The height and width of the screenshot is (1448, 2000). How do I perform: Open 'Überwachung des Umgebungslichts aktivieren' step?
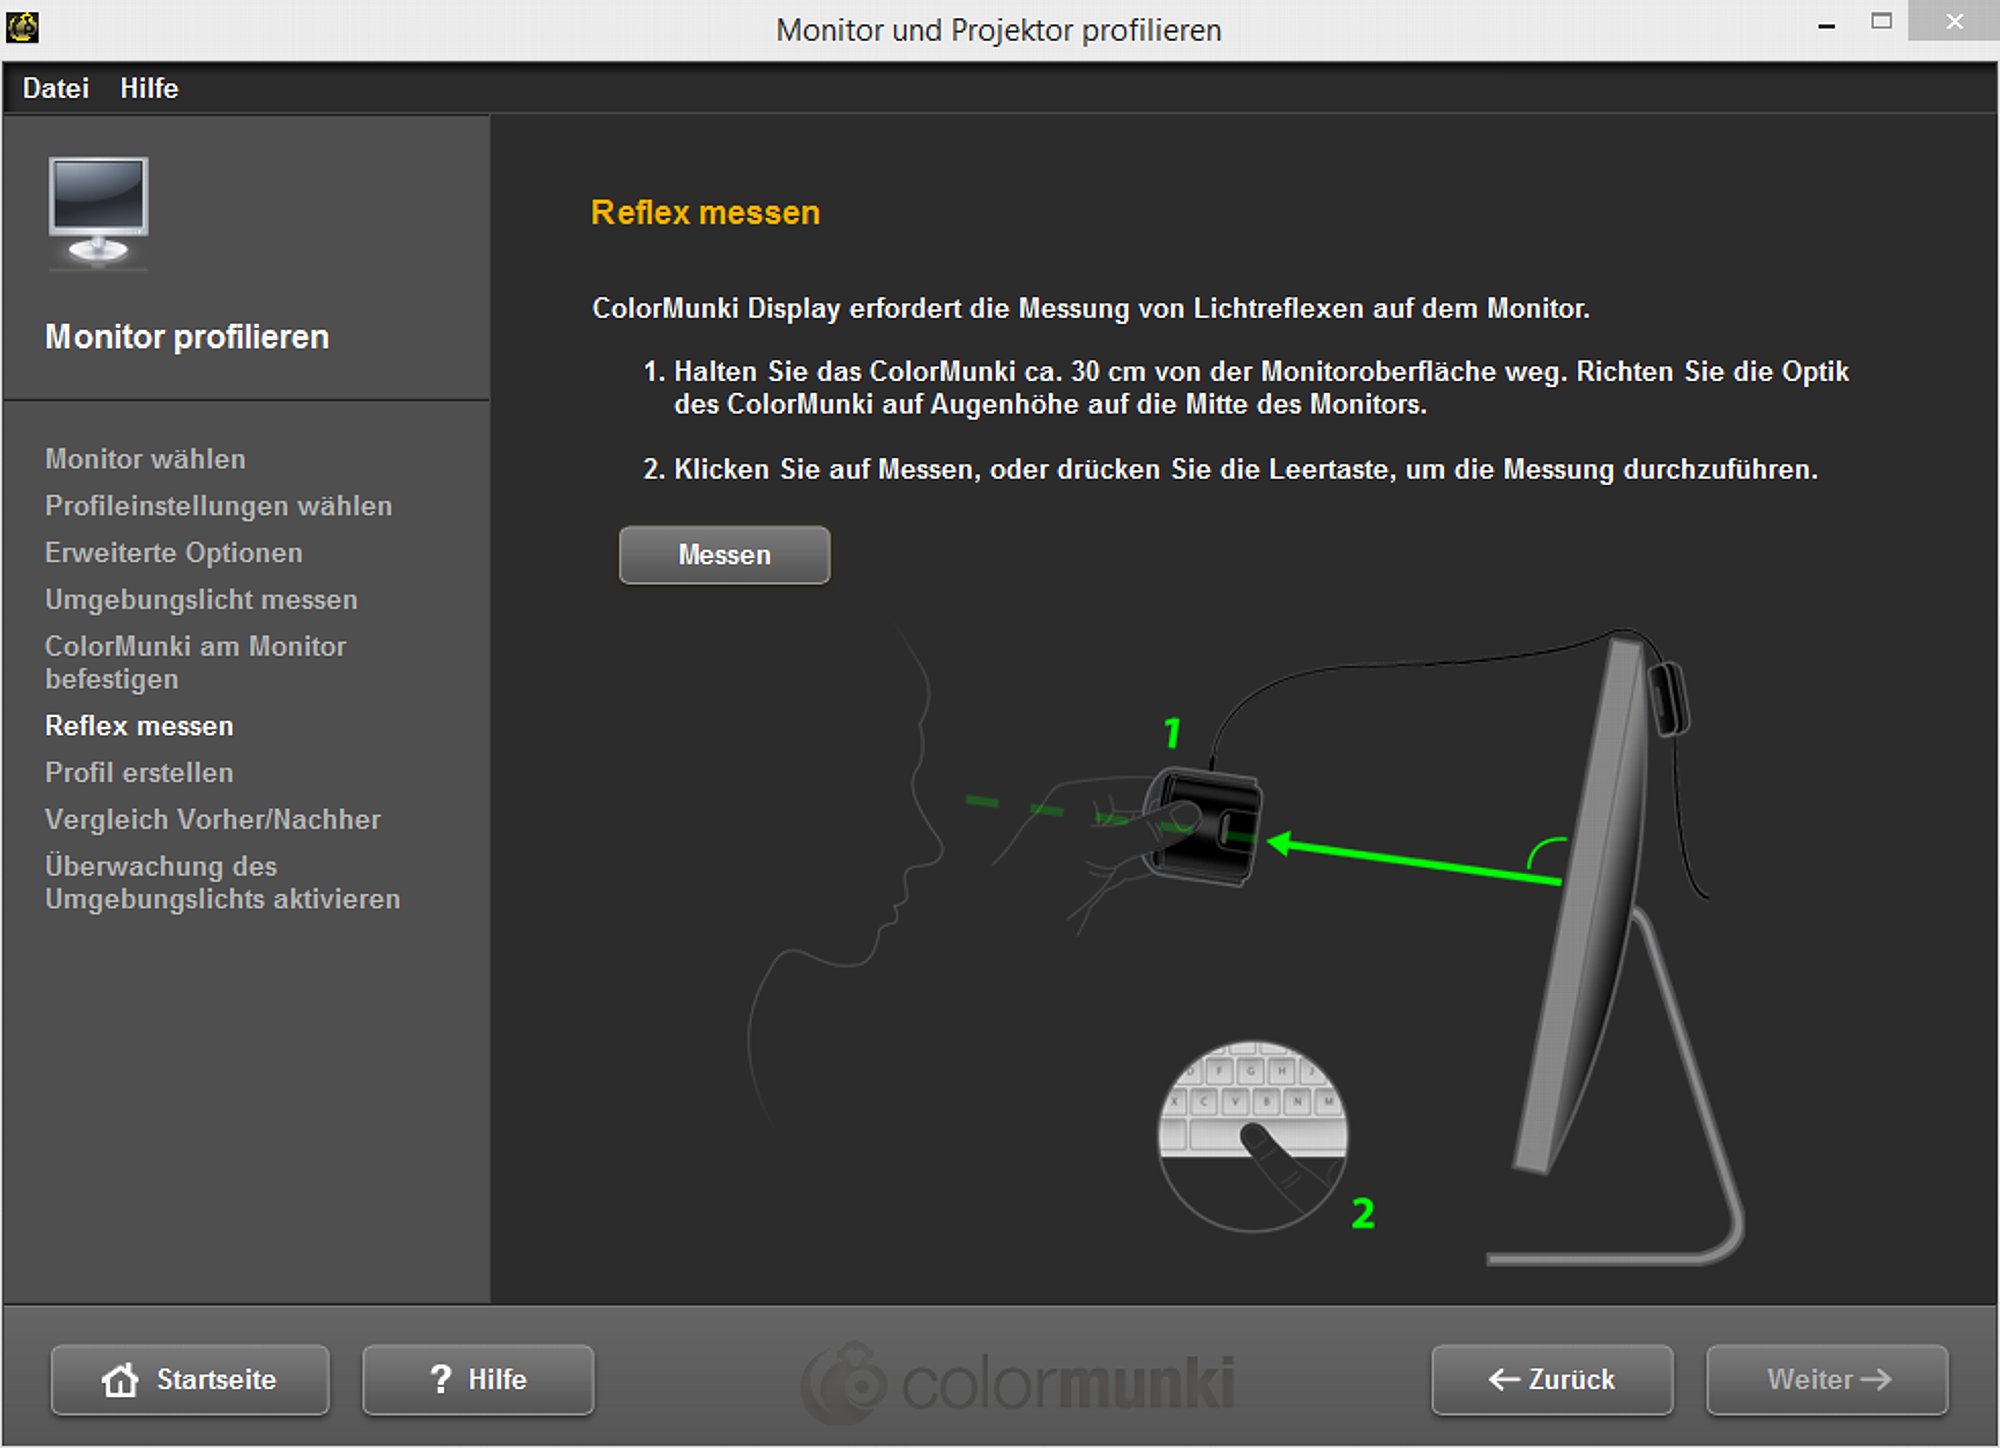(x=222, y=882)
